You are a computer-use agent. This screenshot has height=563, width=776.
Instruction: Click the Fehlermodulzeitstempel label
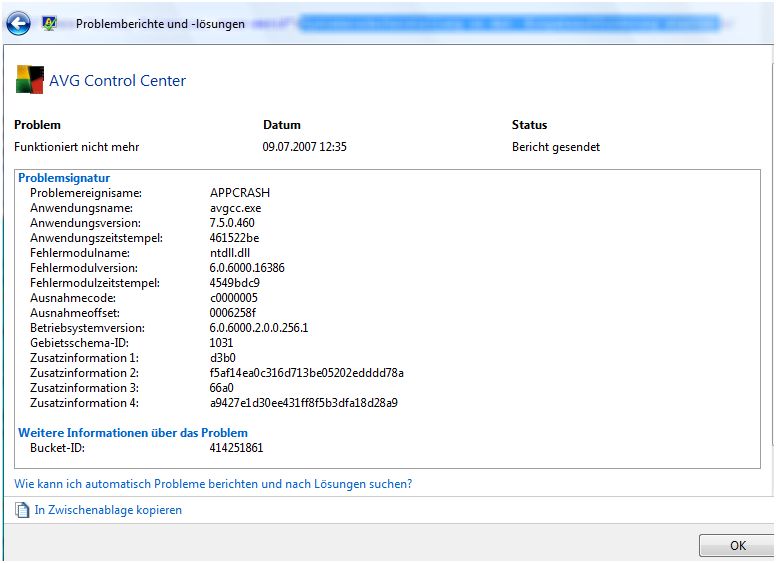pyautogui.click(x=95, y=283)
